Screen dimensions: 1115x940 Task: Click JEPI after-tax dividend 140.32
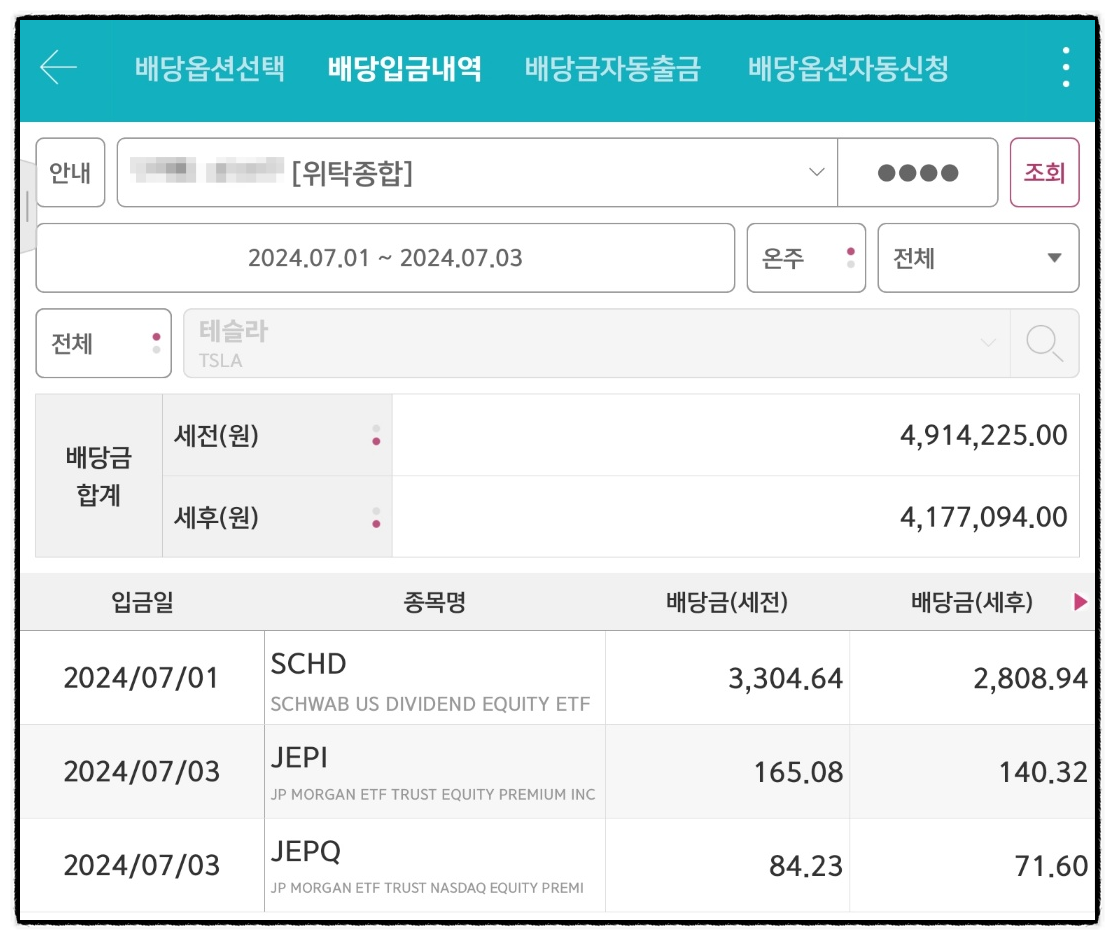tap(1043, 772)
